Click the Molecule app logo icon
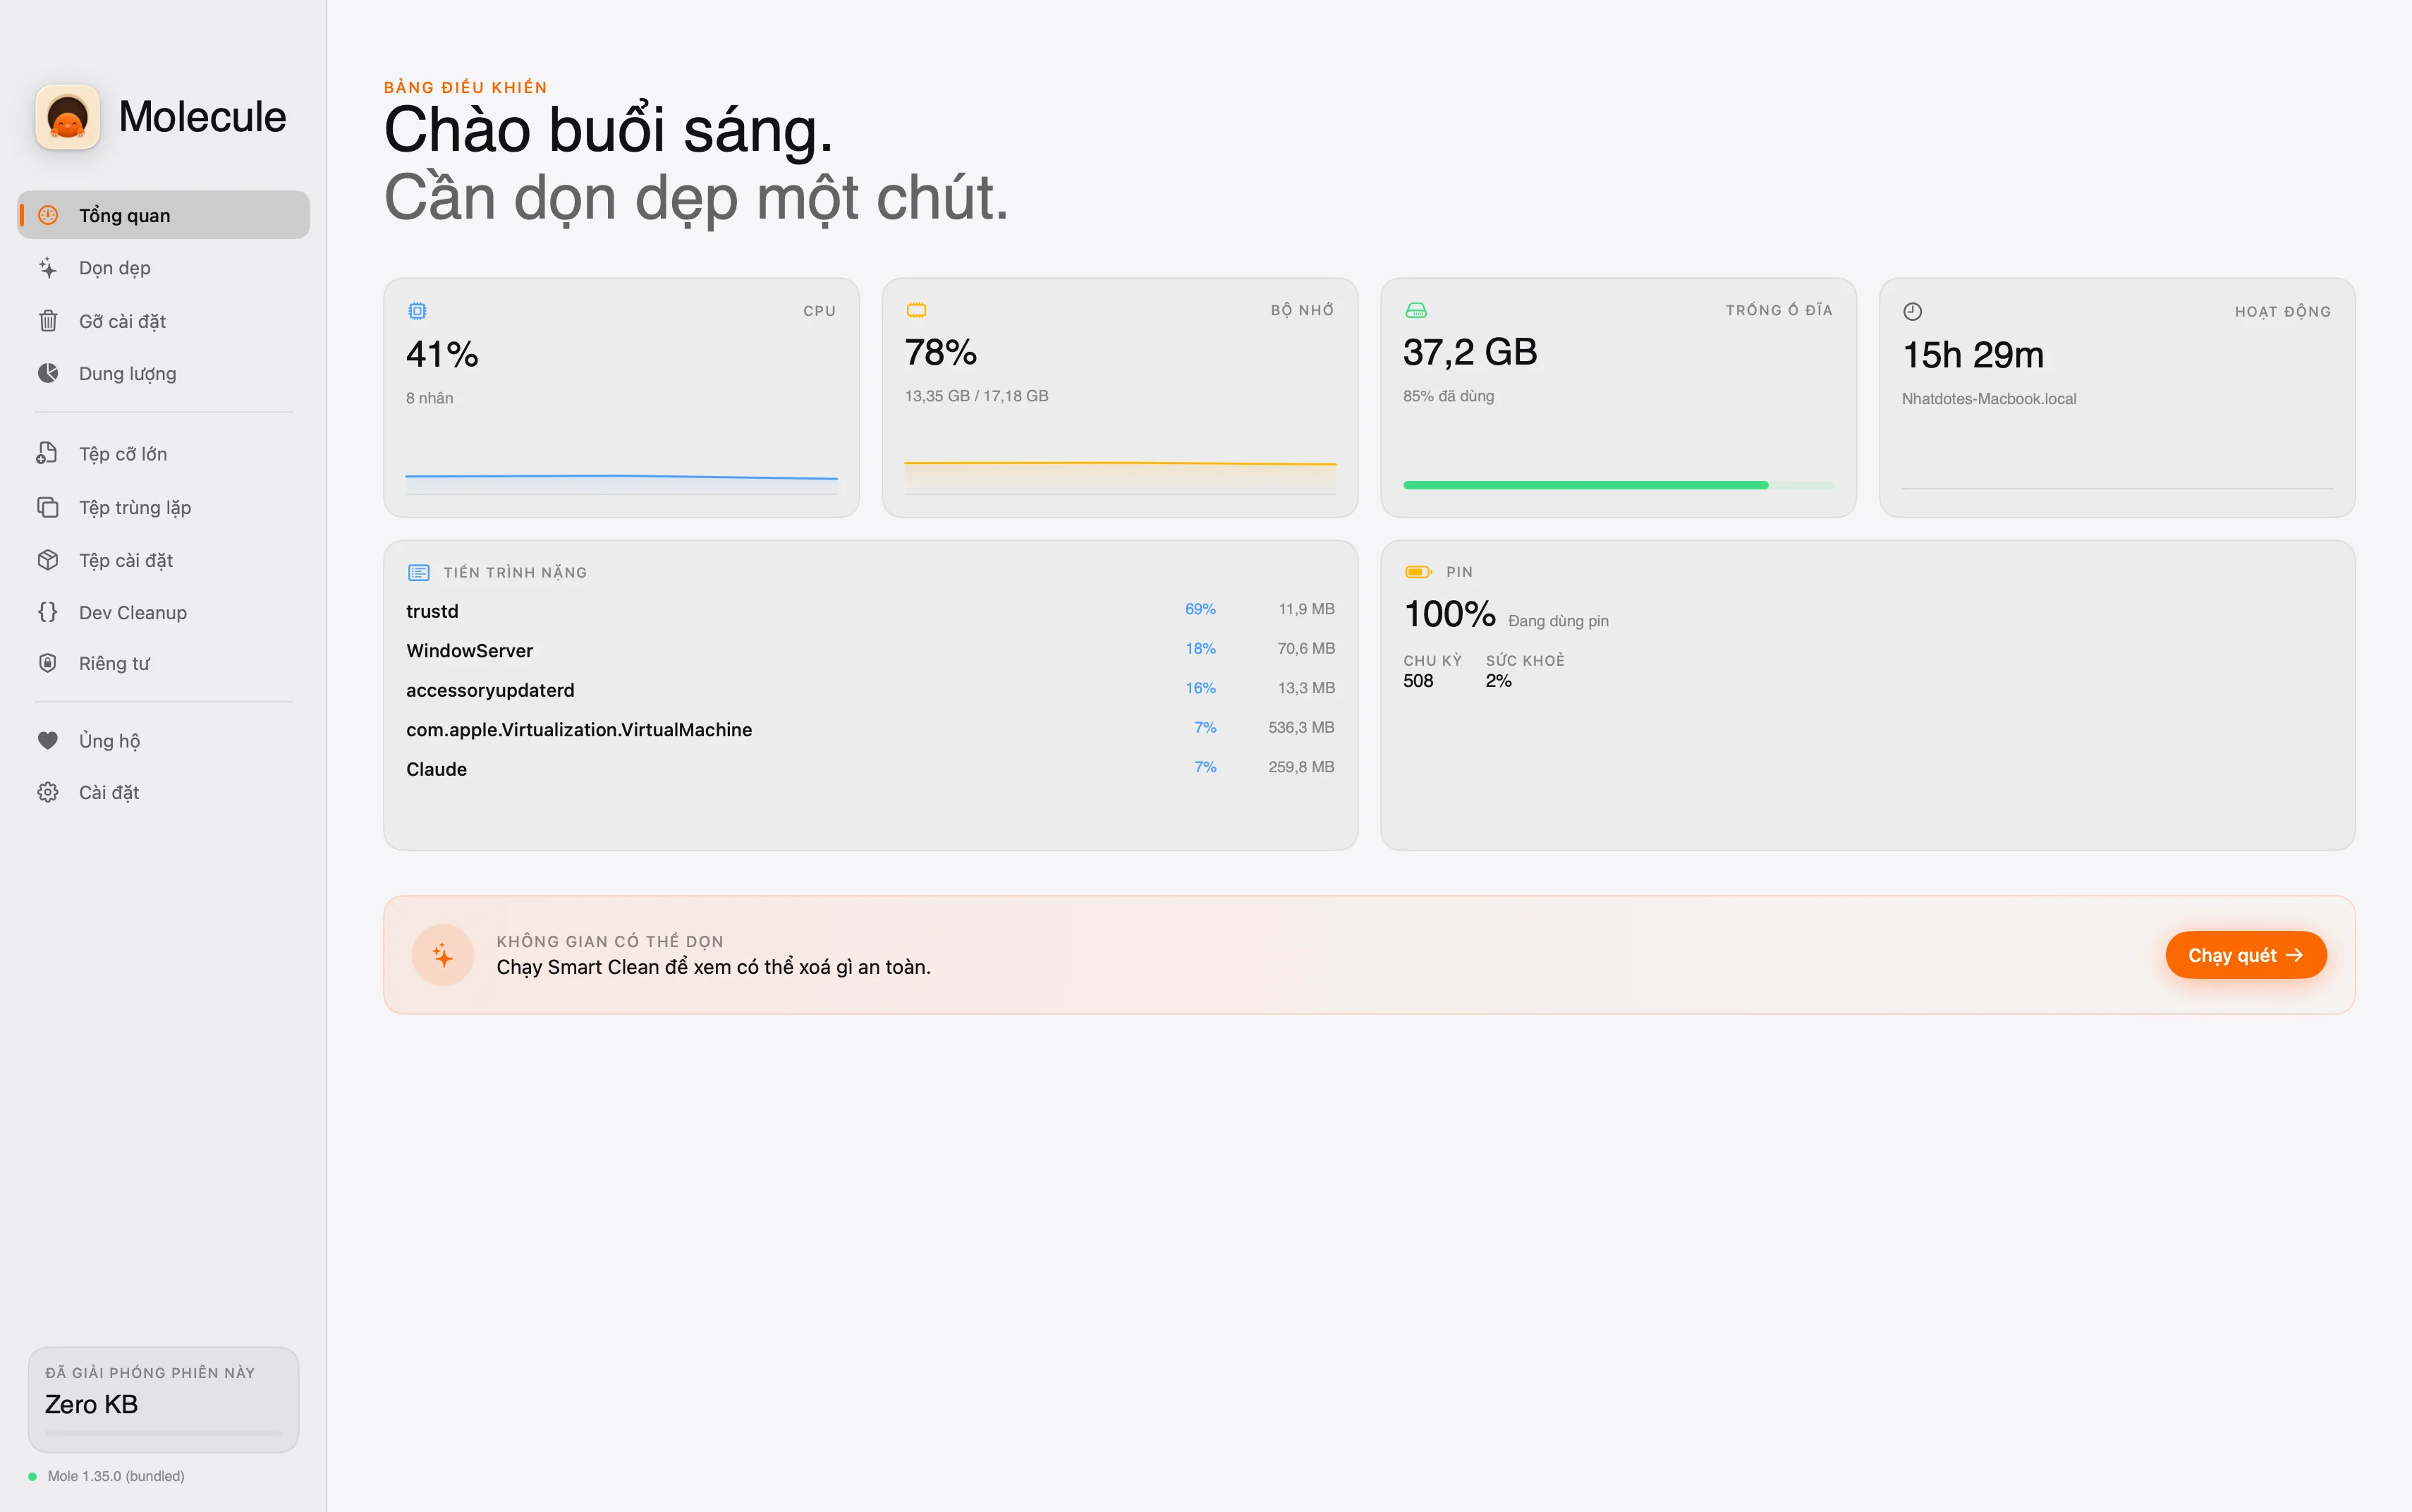The width and height of the screenshot is (2412, 1512). [x=67, y=117]
